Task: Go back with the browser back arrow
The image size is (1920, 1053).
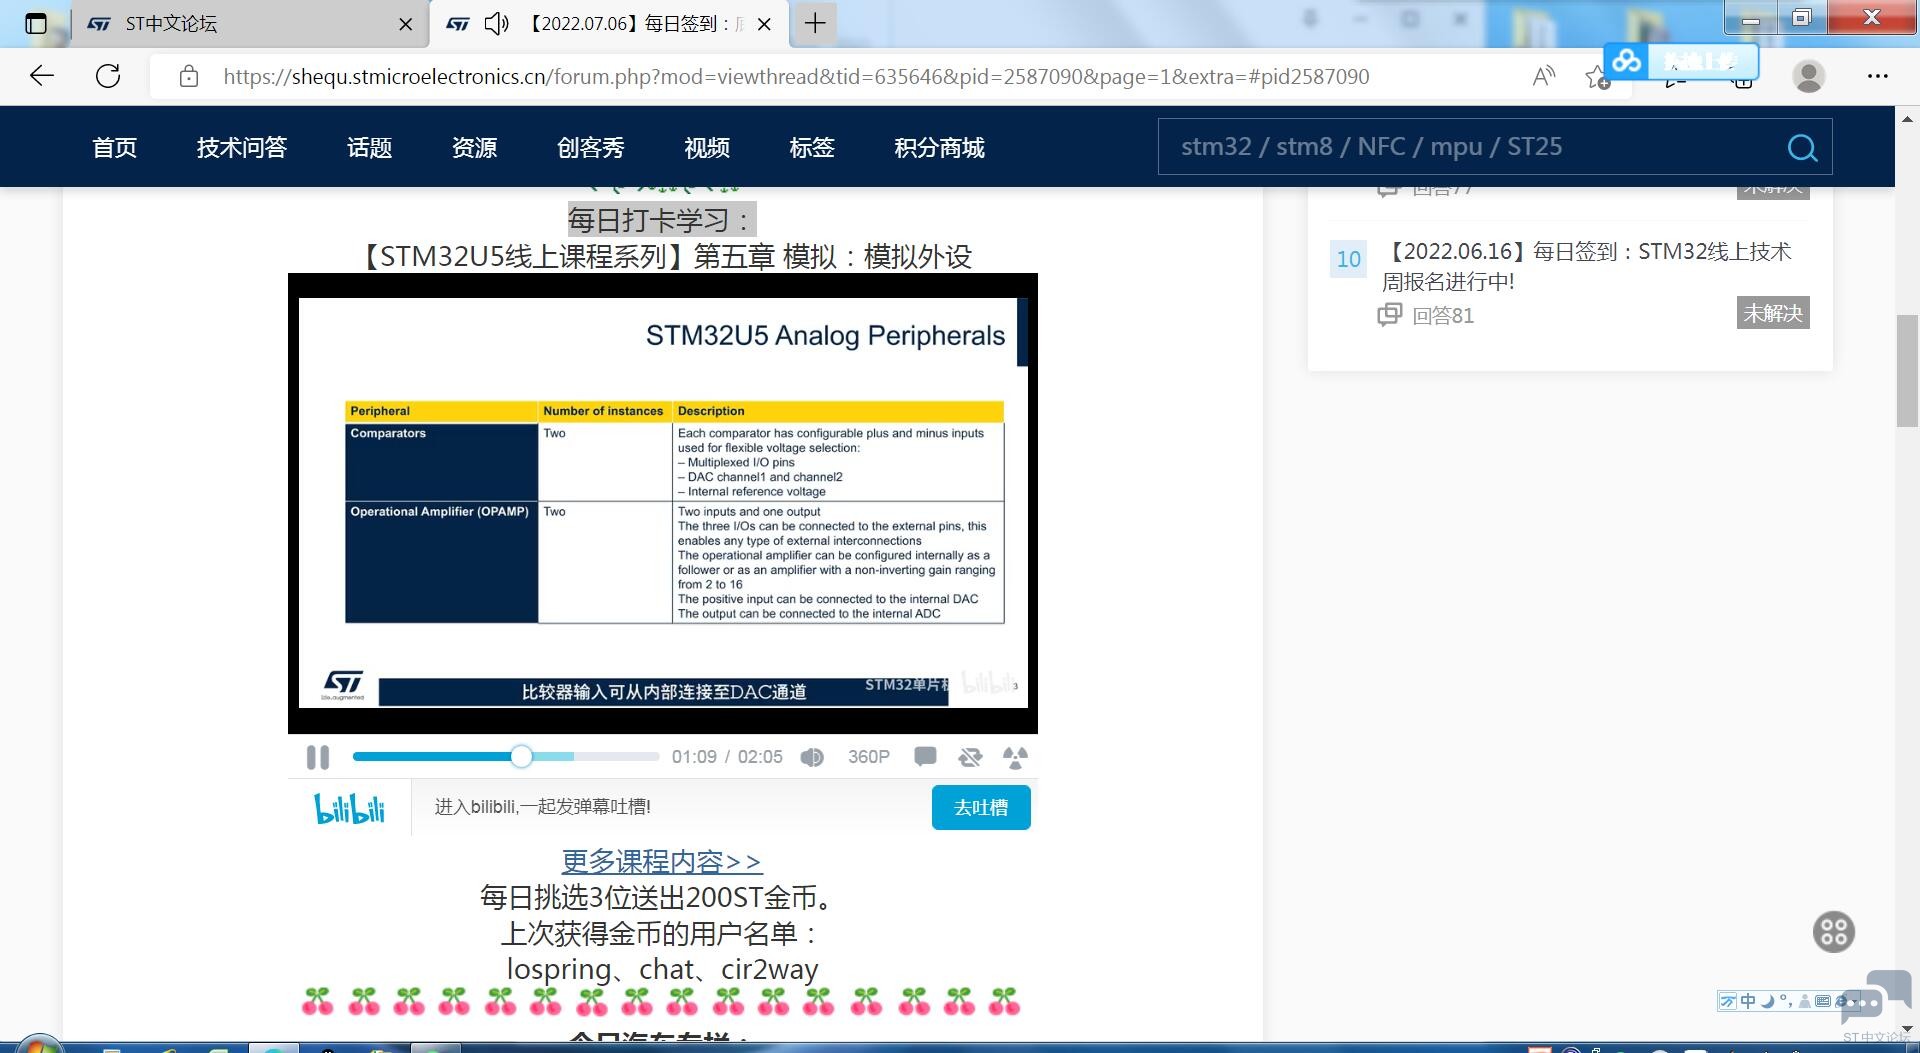Action: [42, 76]
